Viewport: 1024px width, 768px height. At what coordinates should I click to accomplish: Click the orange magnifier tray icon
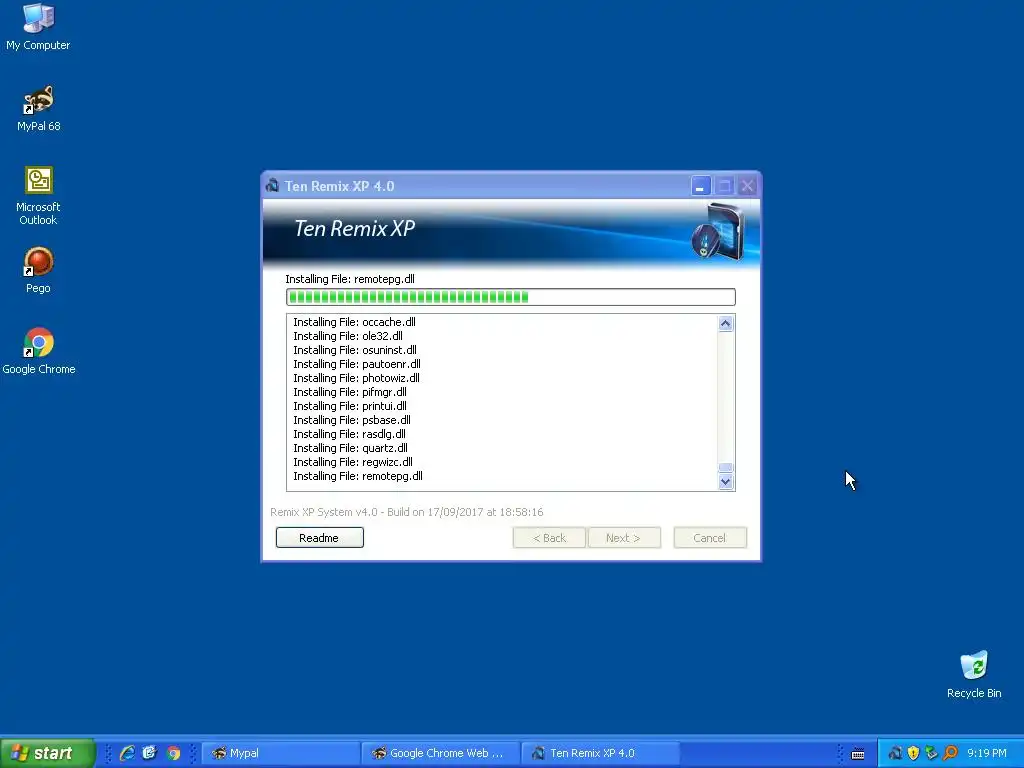point(950,753)
